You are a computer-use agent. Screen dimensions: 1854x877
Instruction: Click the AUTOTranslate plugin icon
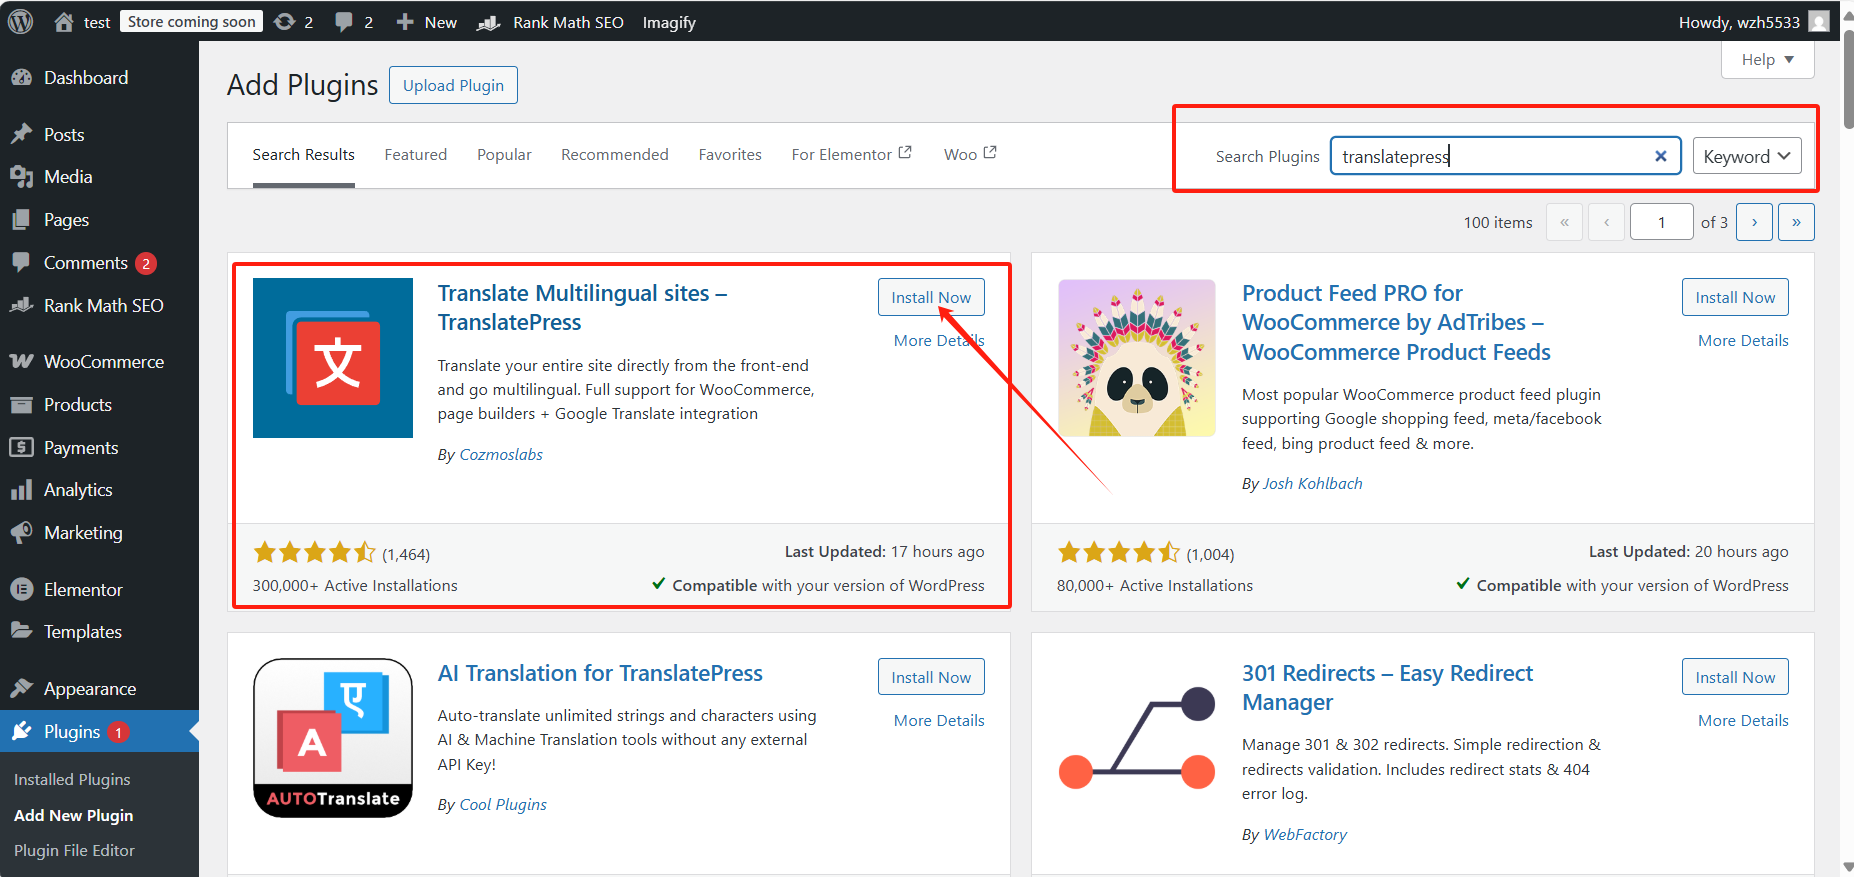[332, 738]
